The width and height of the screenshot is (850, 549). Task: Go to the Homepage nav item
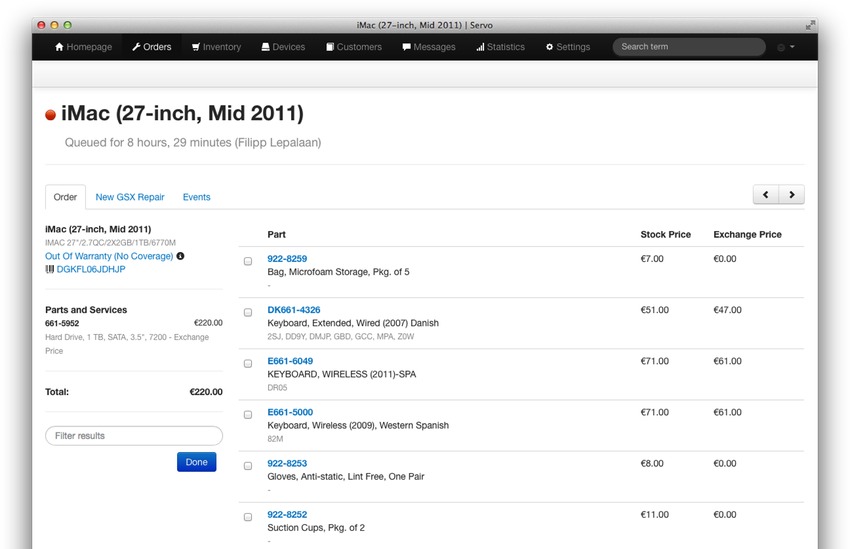(x=83, y=47)
